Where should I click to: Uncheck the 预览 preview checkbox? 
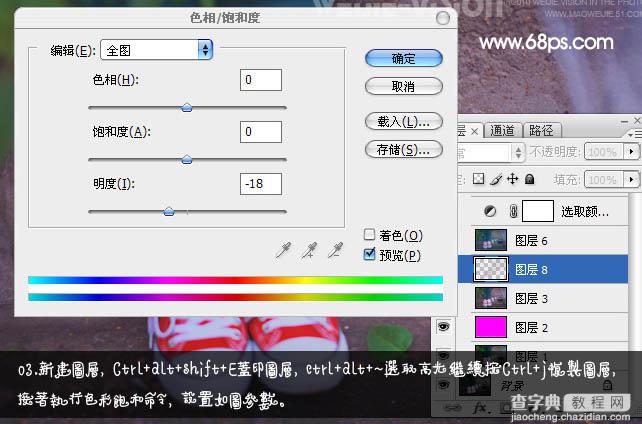coord(369,255)
